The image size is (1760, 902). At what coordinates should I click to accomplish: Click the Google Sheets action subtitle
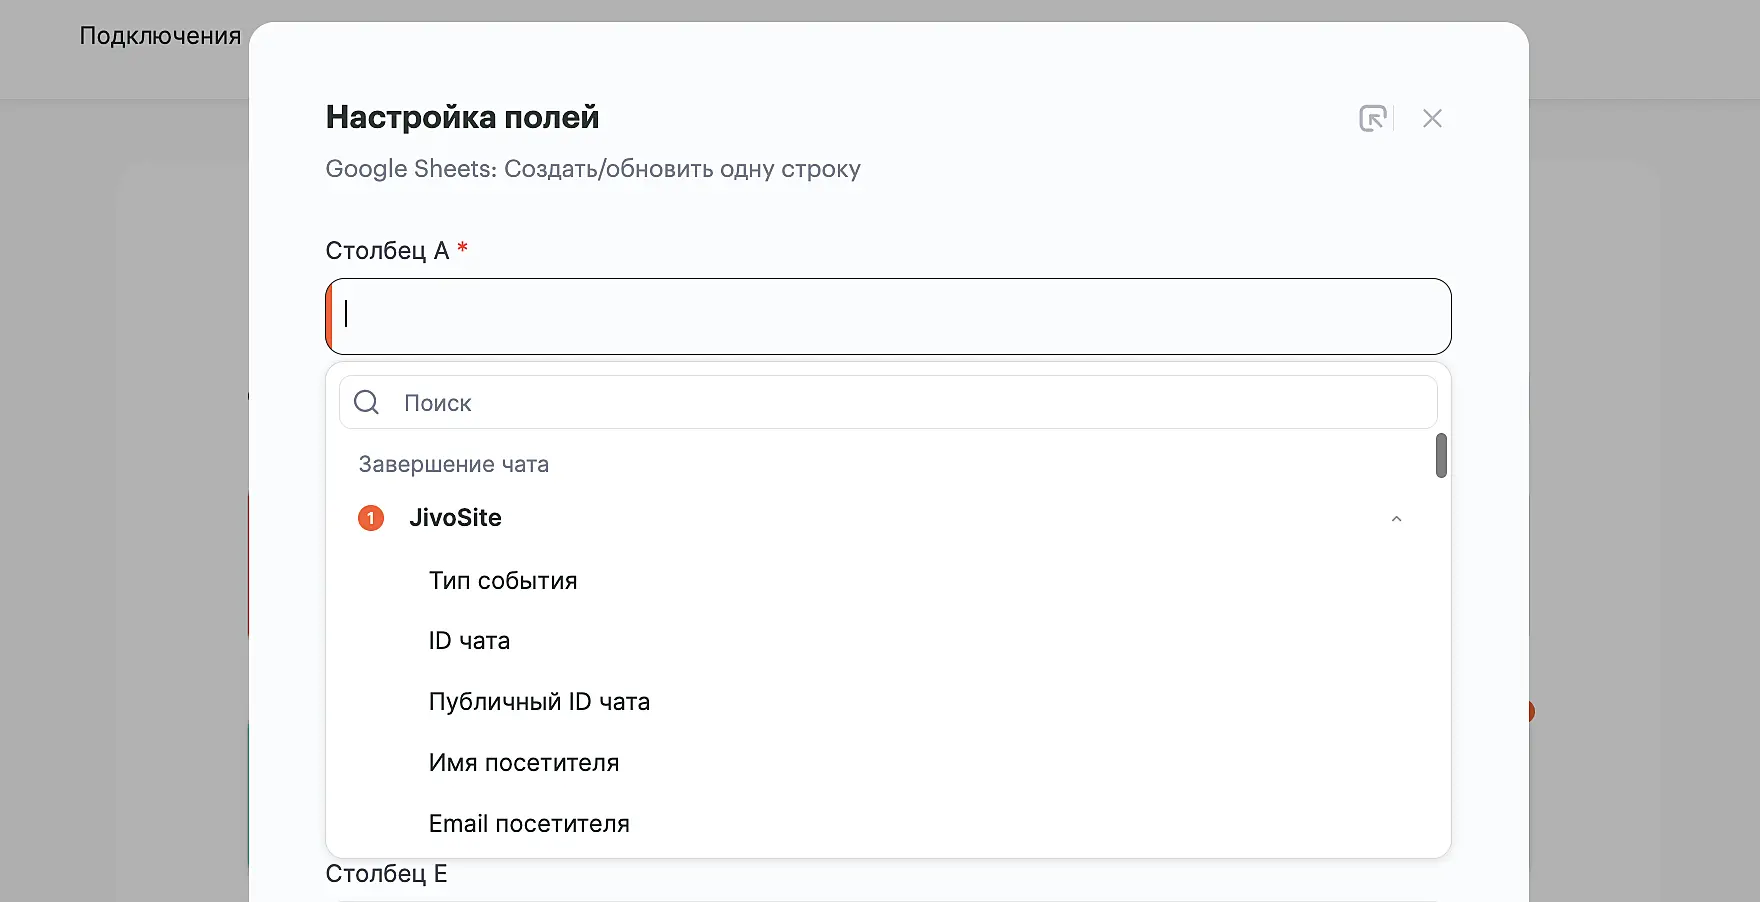point(592,169)
